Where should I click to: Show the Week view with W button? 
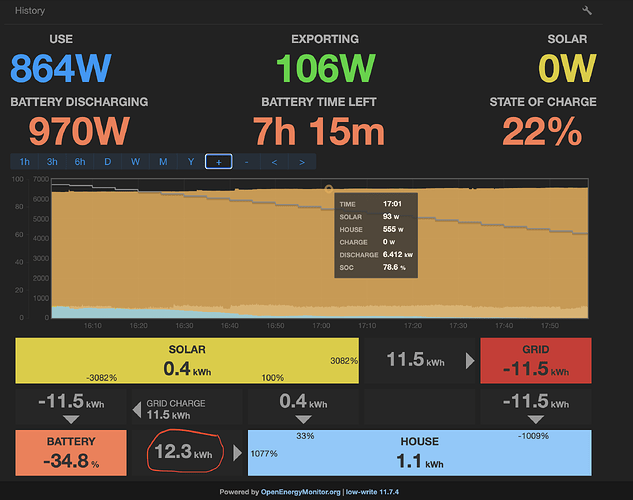135,161
